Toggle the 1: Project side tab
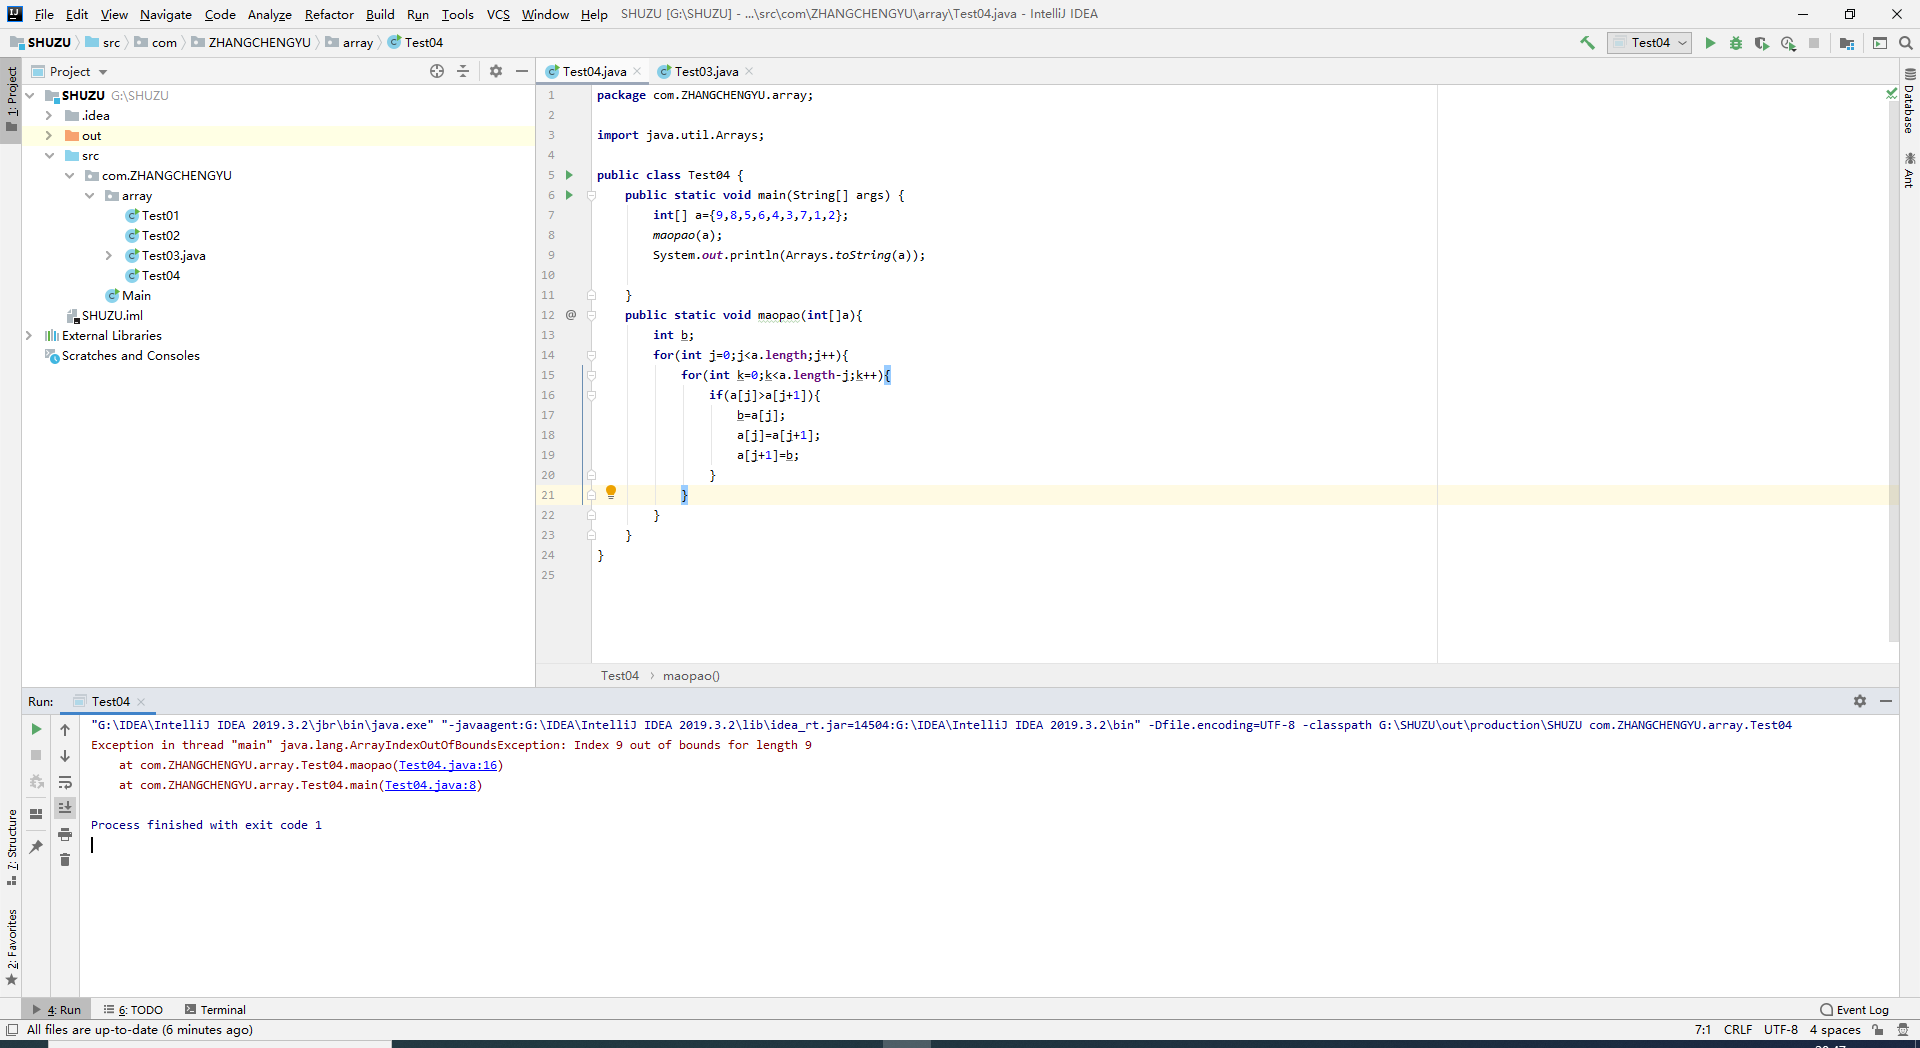1920x1048 pixels. pos(11,98)
